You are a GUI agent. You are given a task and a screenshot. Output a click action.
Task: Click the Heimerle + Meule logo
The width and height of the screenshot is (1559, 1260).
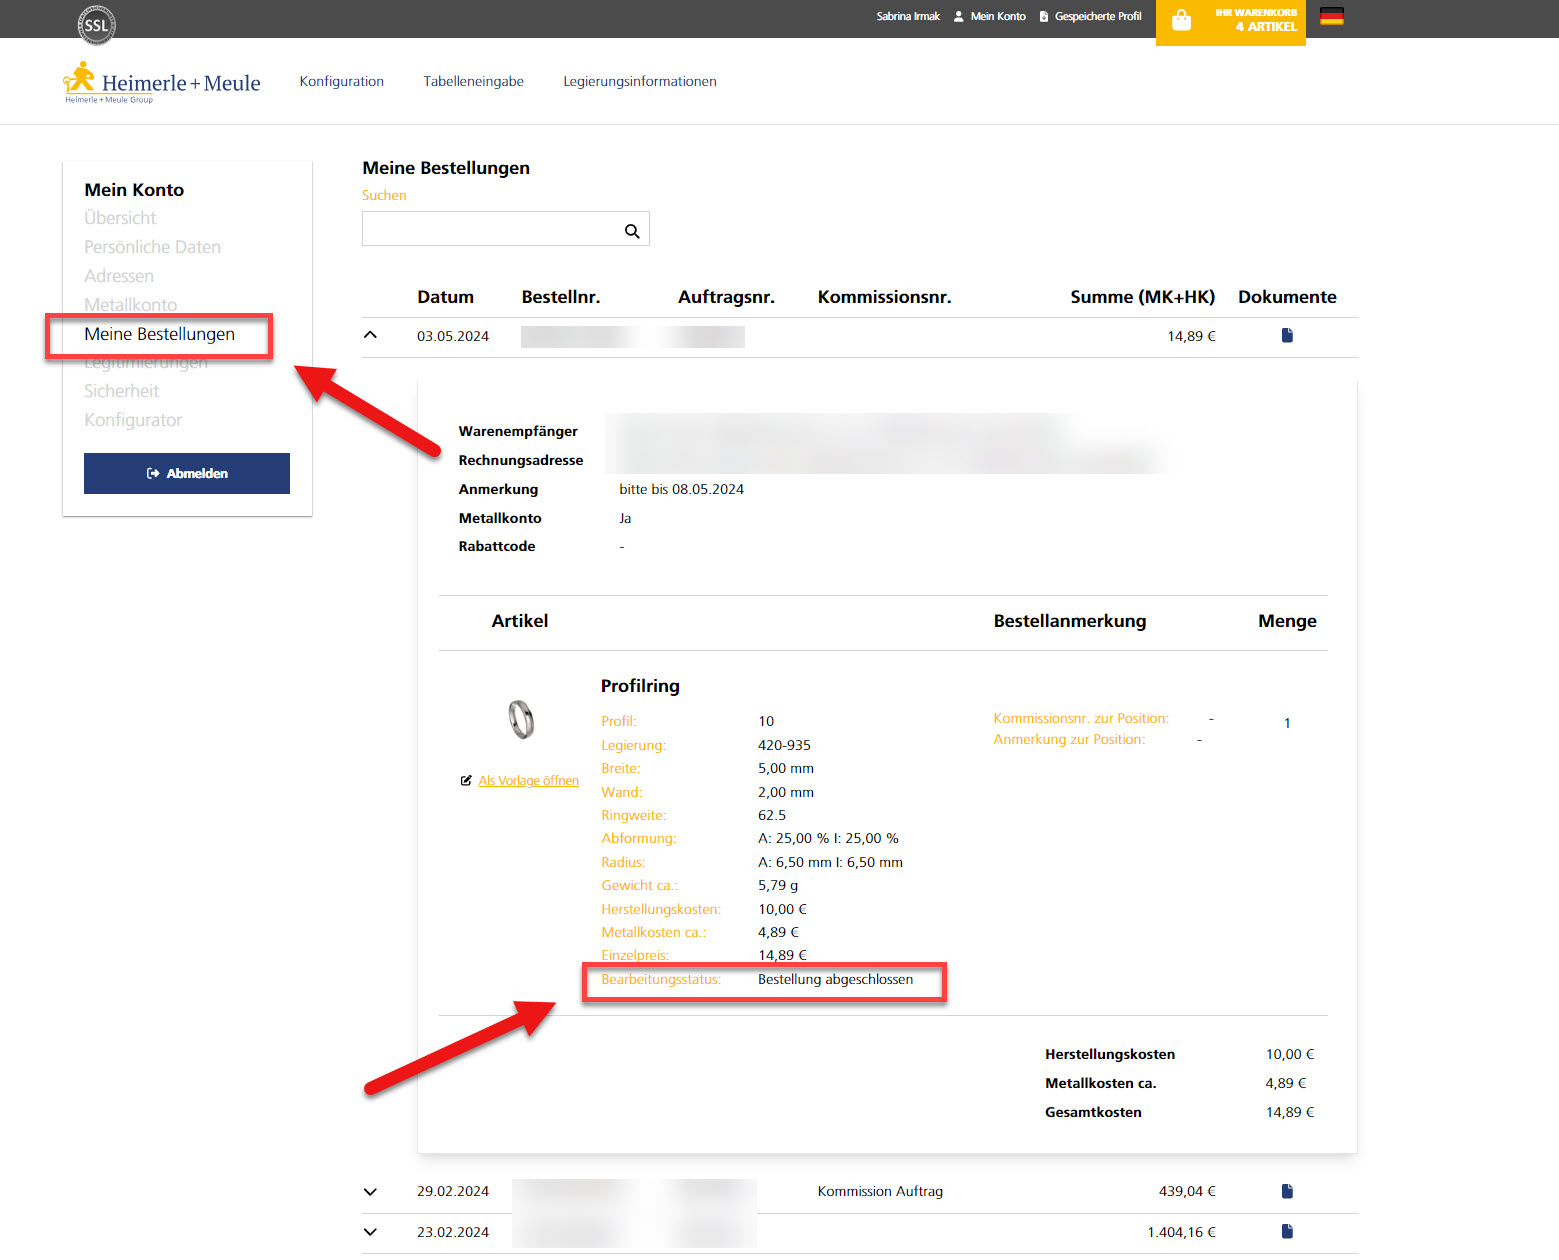tap(162, 83)
